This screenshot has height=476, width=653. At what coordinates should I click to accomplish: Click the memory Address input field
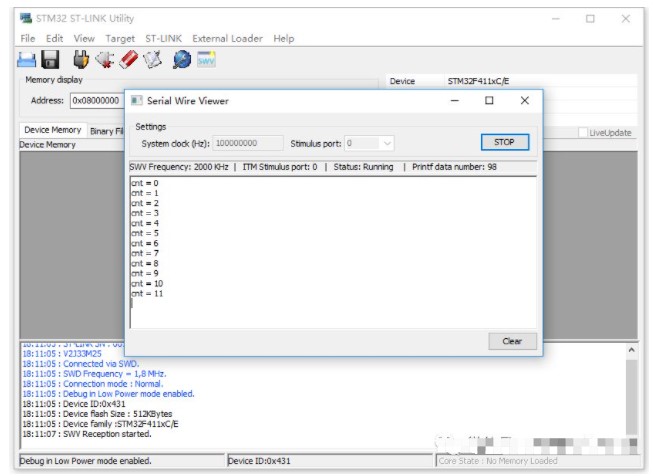coord(97,100)
